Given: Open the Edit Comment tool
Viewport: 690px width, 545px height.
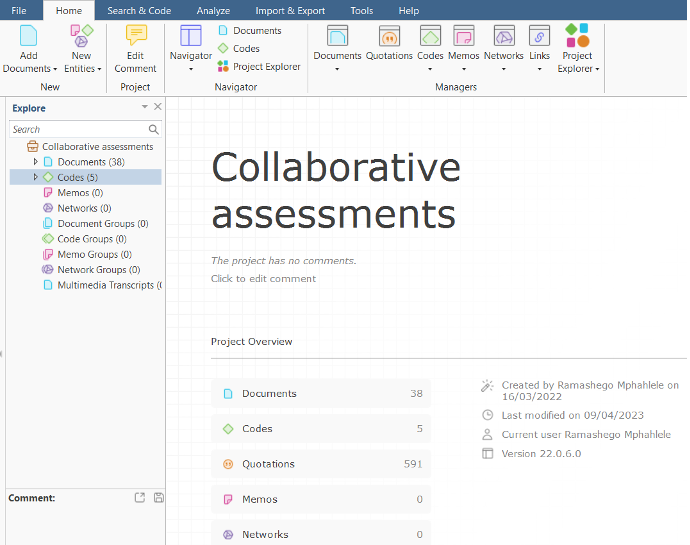Looking at the screenshot, I should [135, 38].
